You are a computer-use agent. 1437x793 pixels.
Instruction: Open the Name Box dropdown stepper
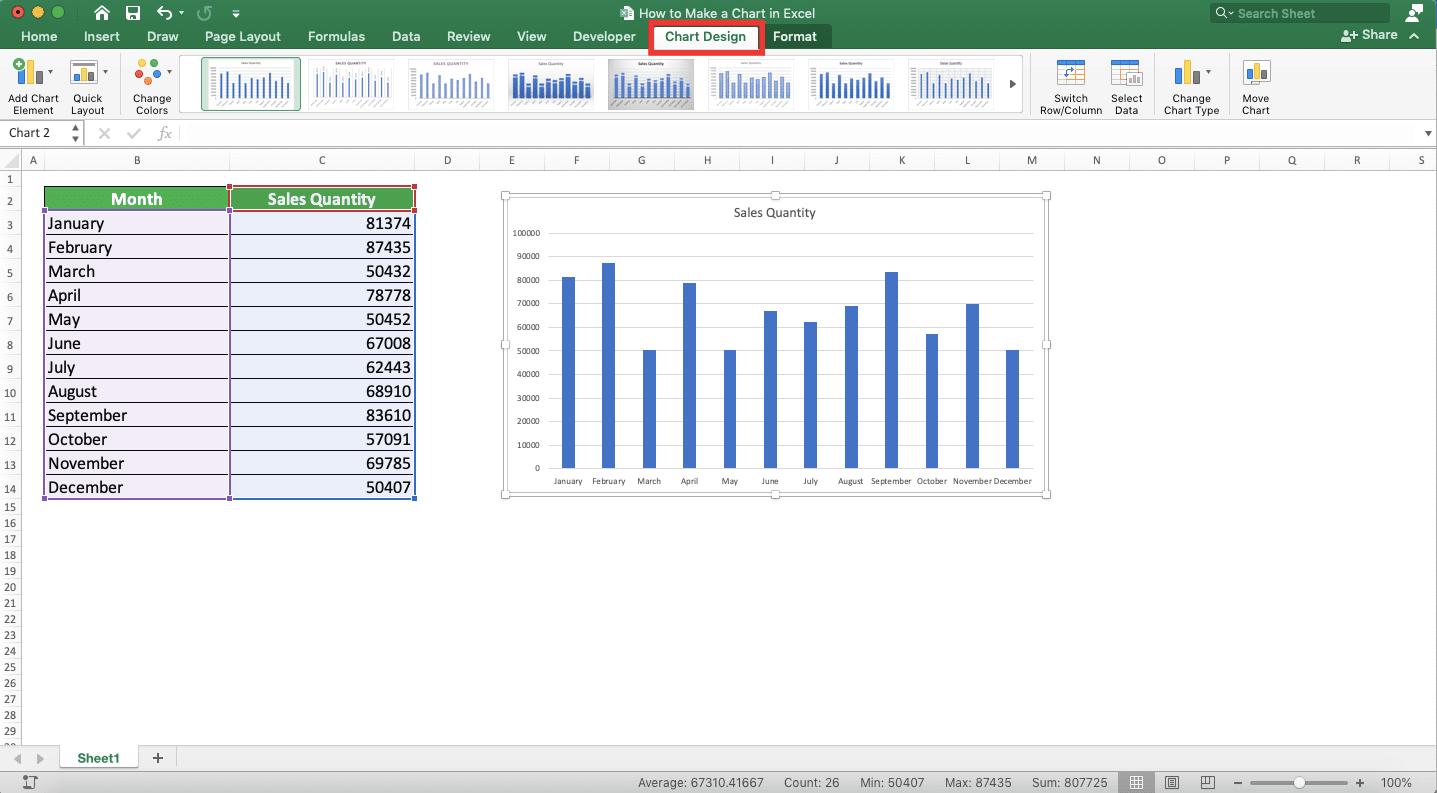point(76,133)
